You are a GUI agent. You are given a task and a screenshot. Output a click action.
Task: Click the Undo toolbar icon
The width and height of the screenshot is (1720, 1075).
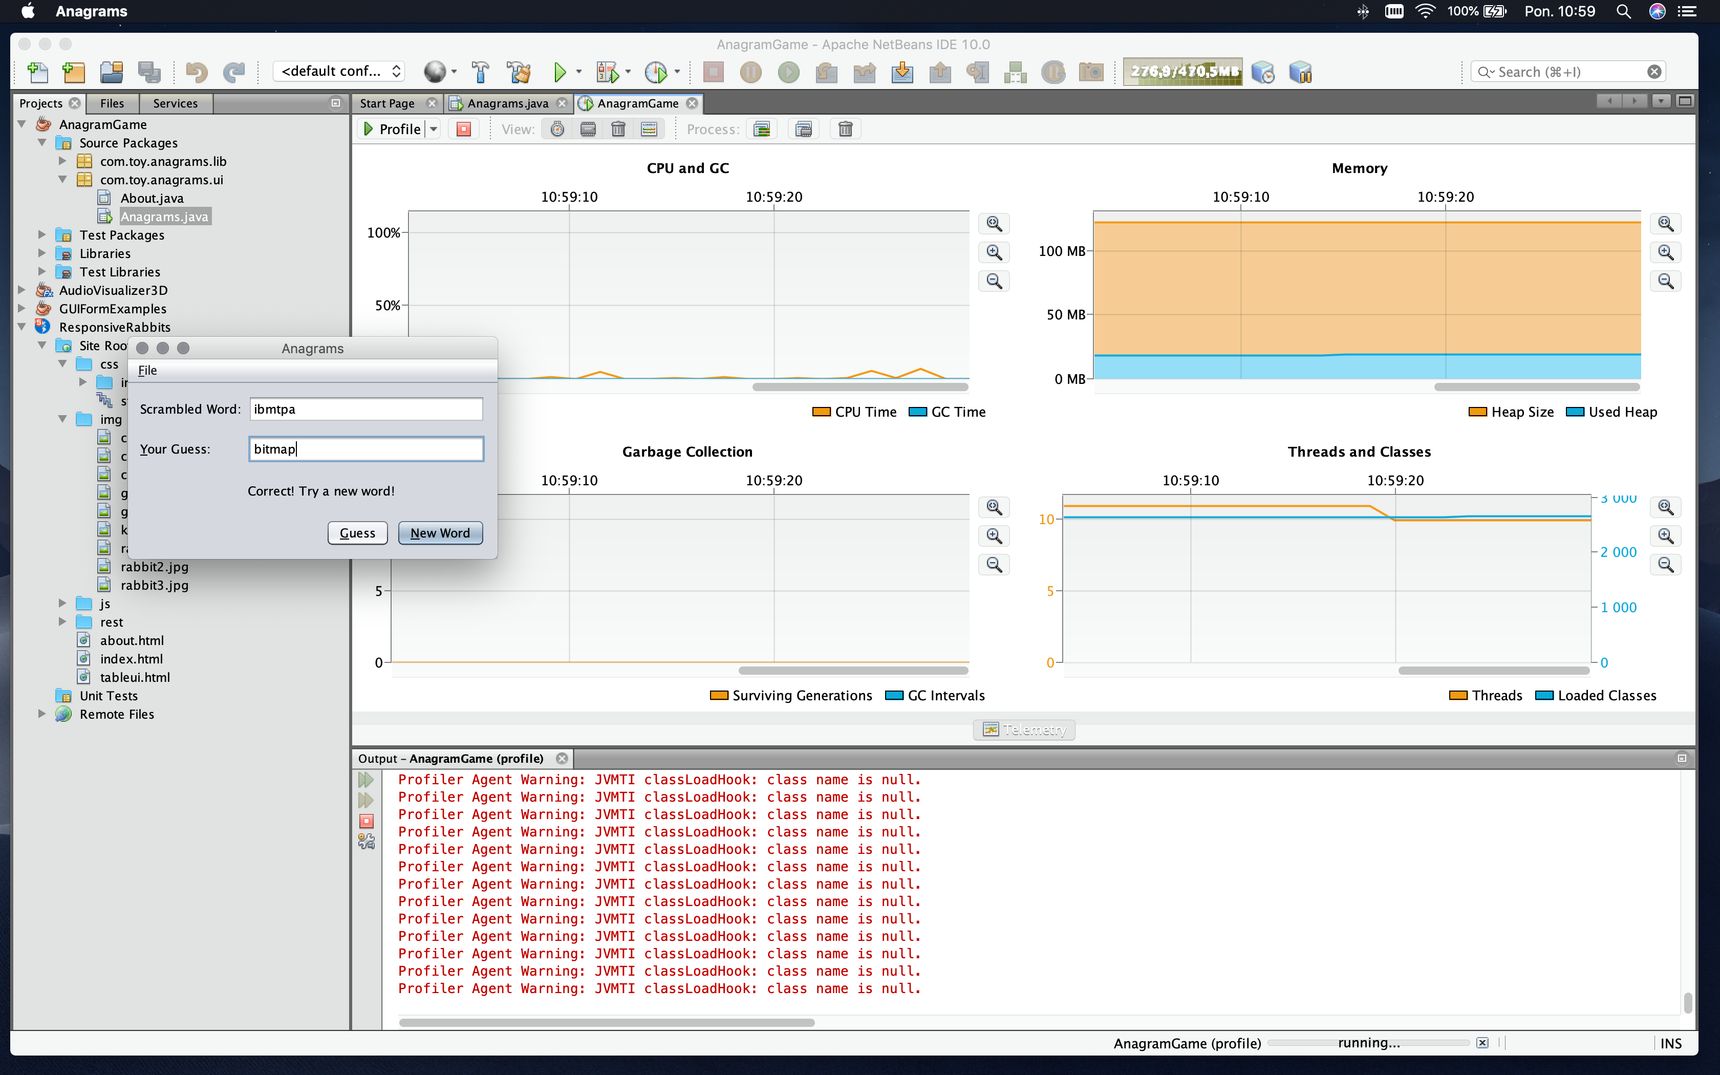[197, 72]
